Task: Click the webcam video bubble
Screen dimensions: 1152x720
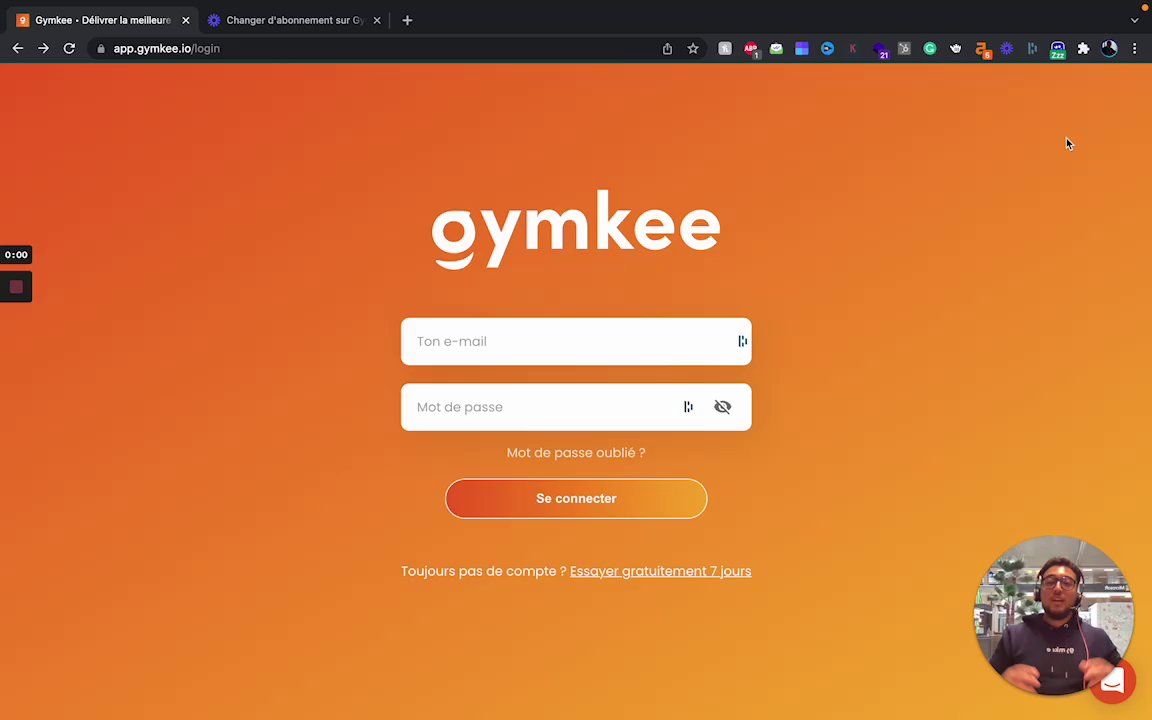Action: 1054,616
